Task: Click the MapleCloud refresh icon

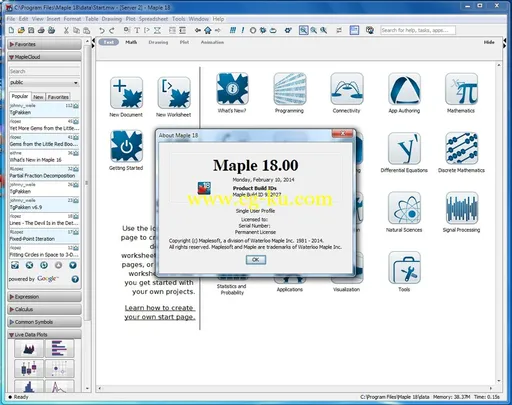Action: coord(44,265)
